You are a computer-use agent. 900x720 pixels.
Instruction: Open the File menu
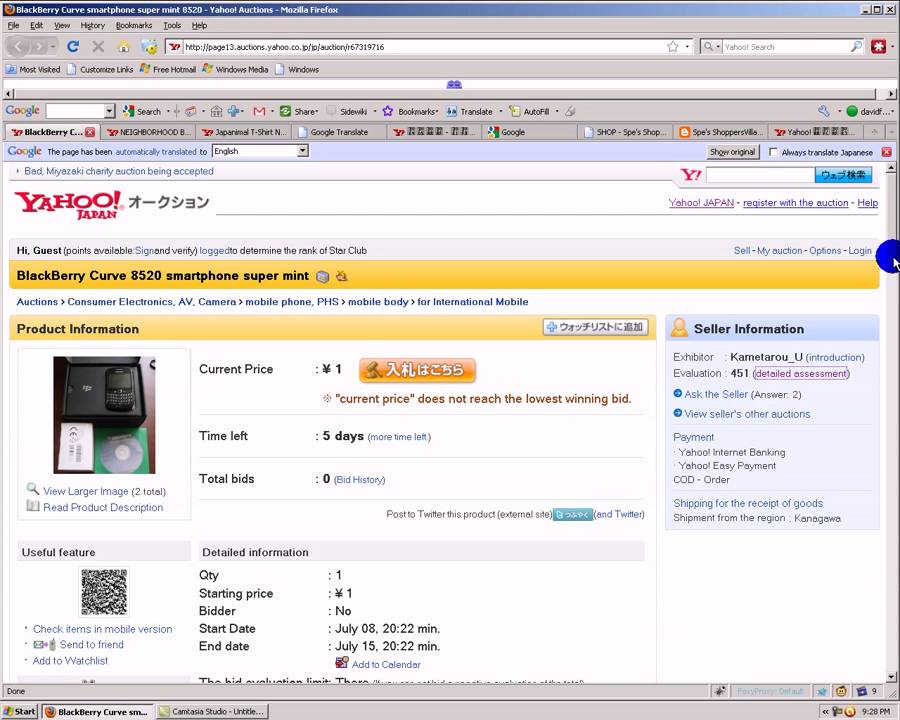click(x=13, y=25)
